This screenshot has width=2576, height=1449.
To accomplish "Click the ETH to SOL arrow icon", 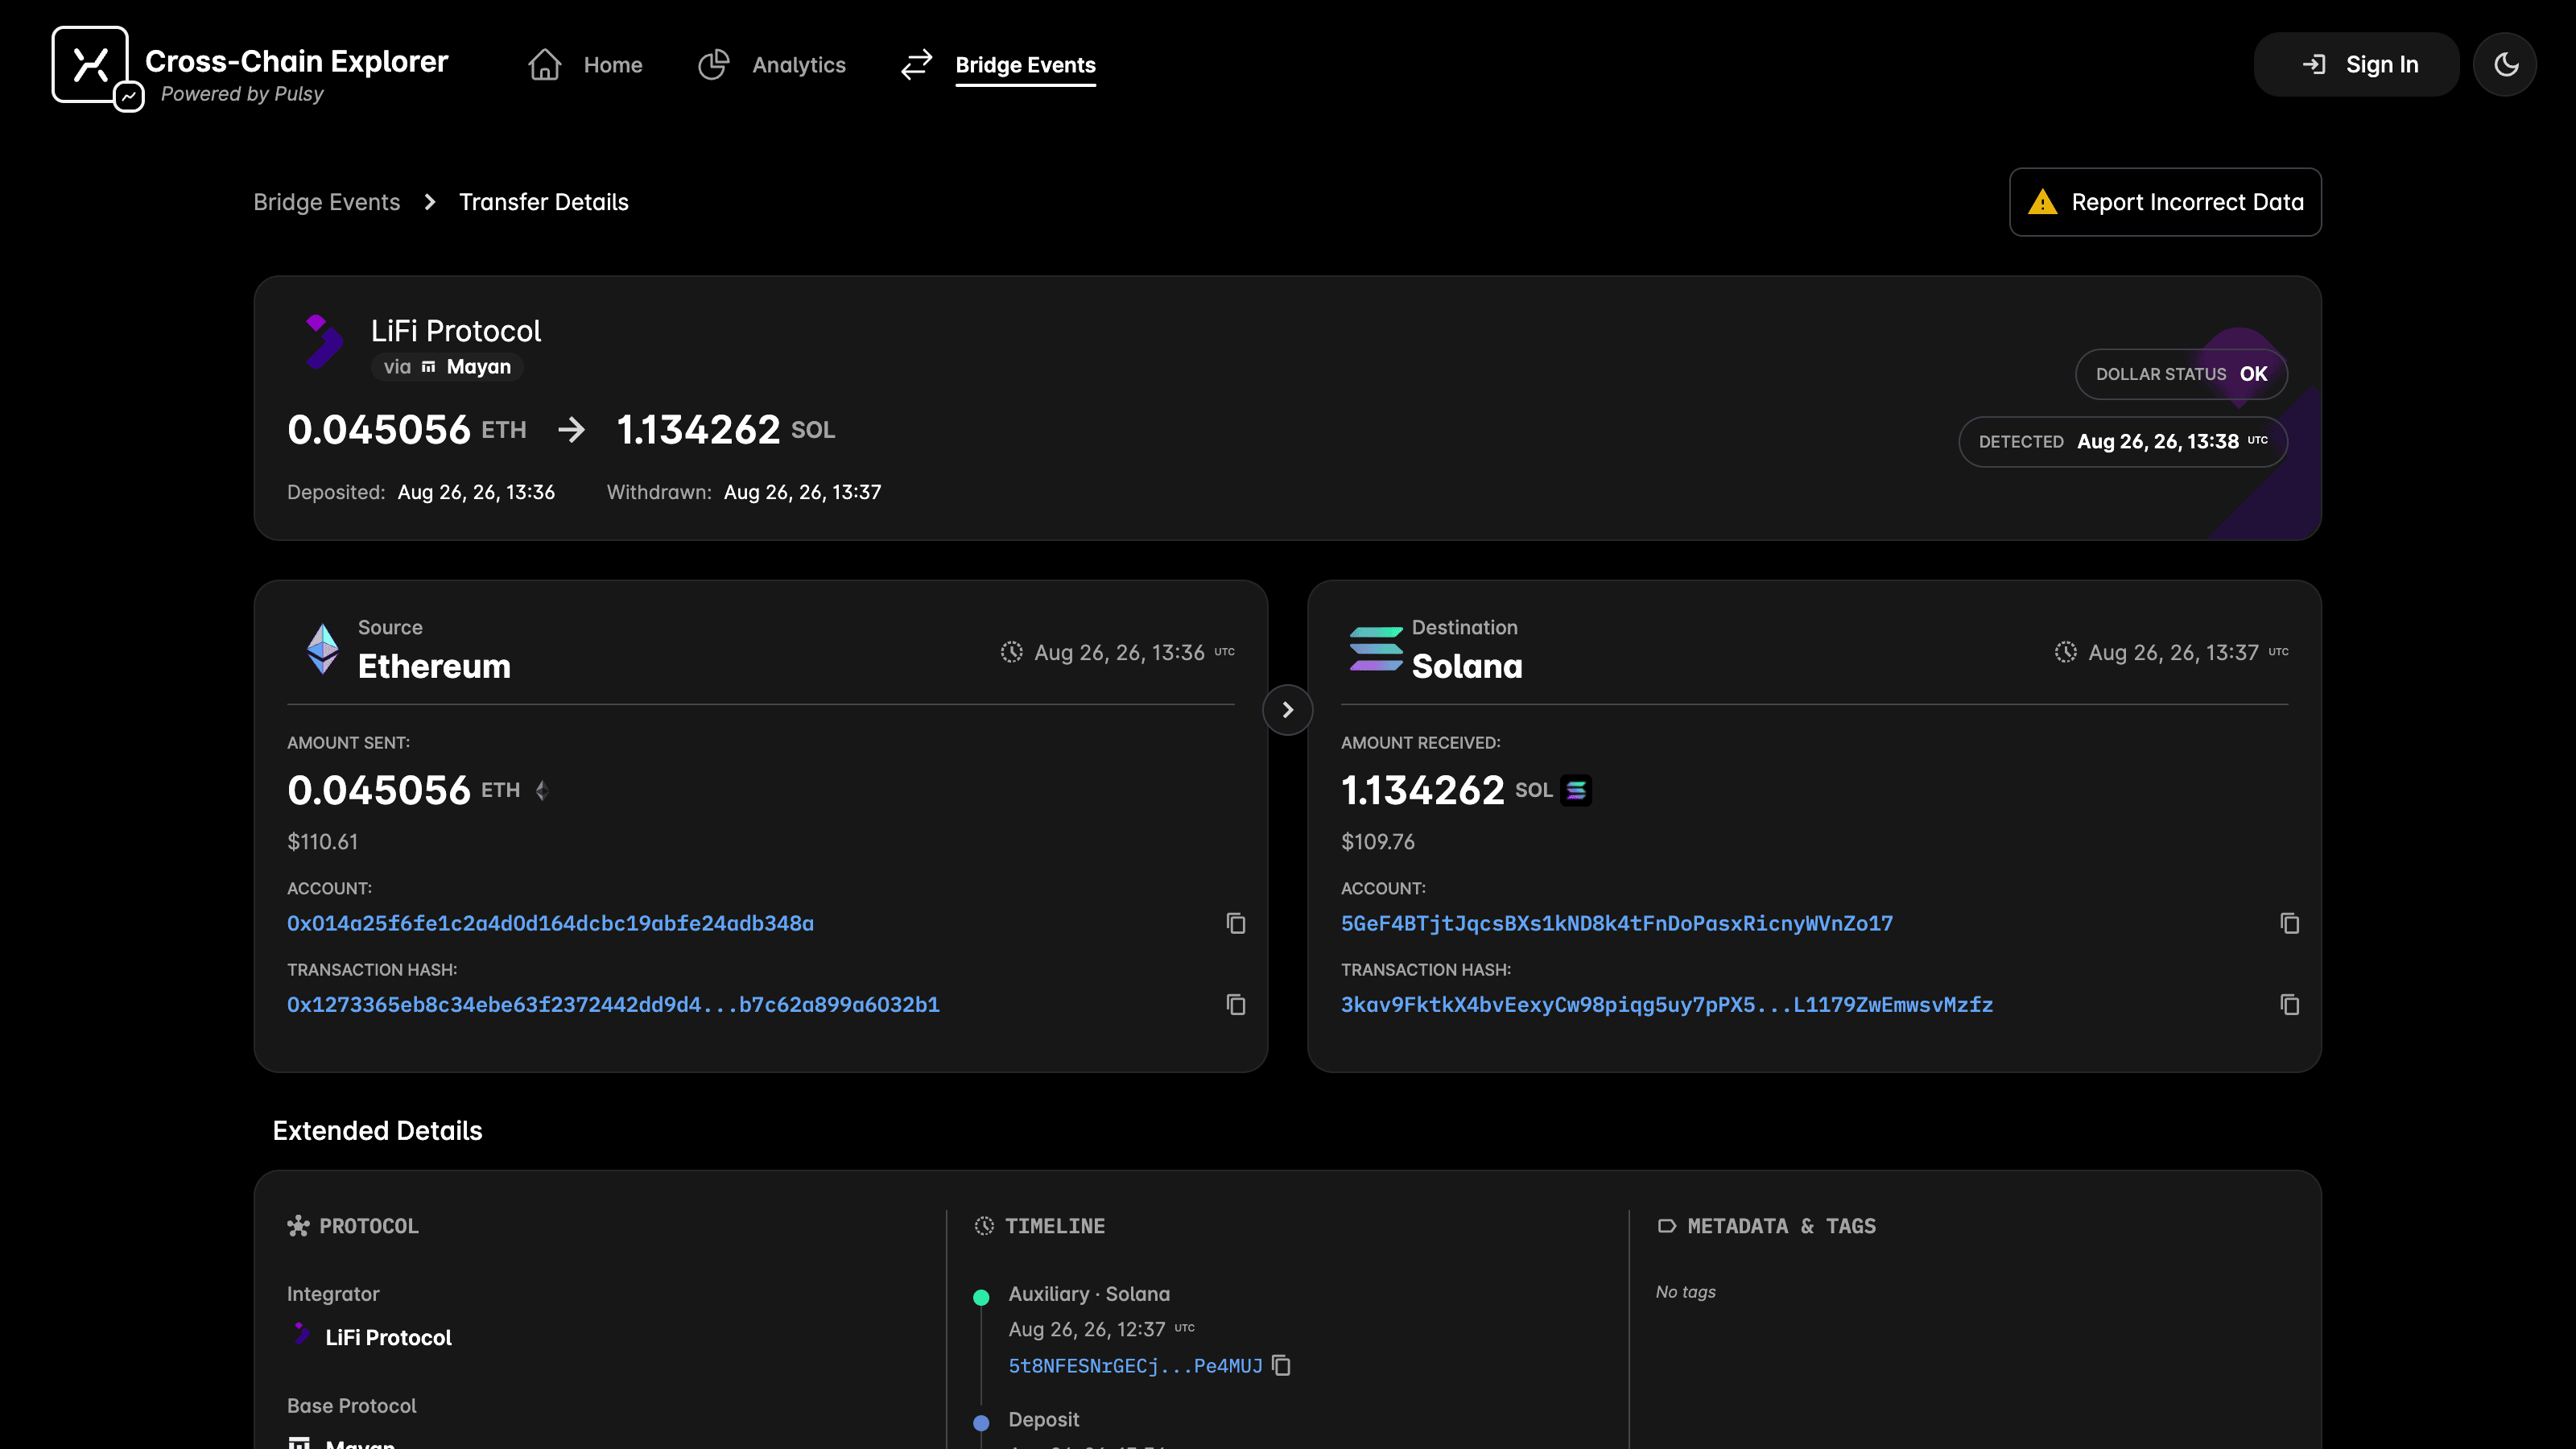I will (x=571, y=430).
